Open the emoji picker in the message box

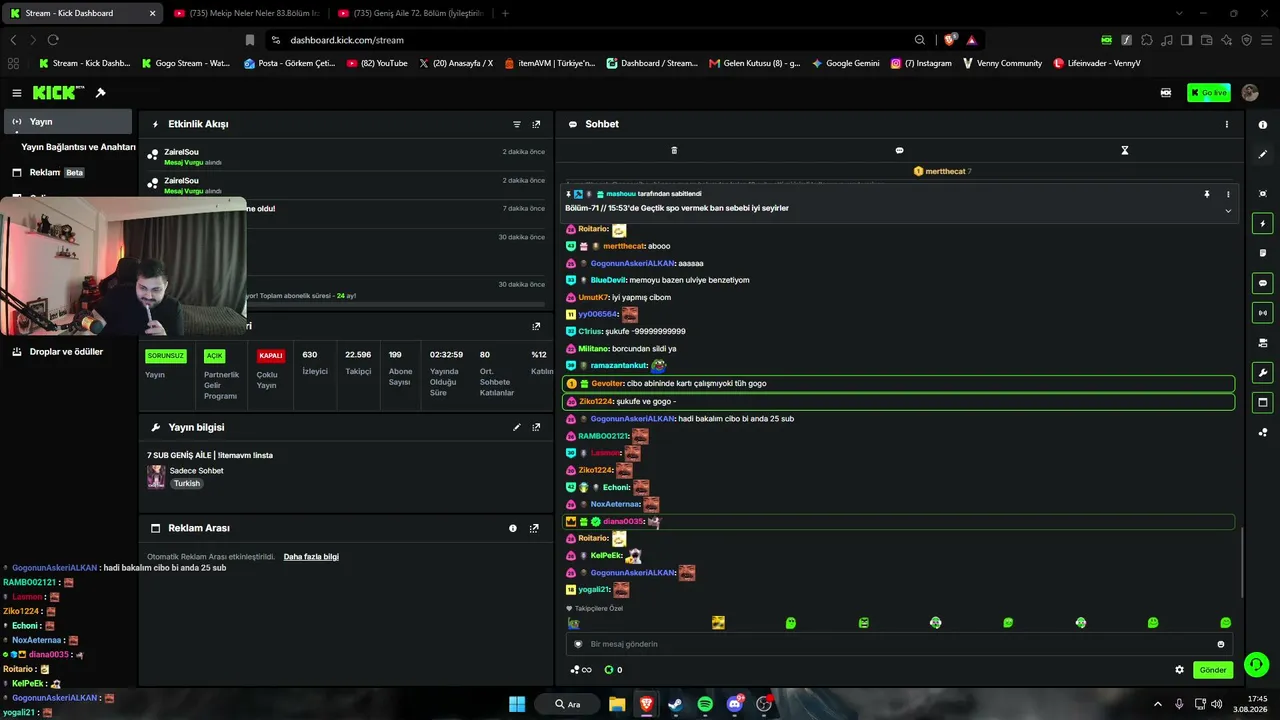(1221, 644)
